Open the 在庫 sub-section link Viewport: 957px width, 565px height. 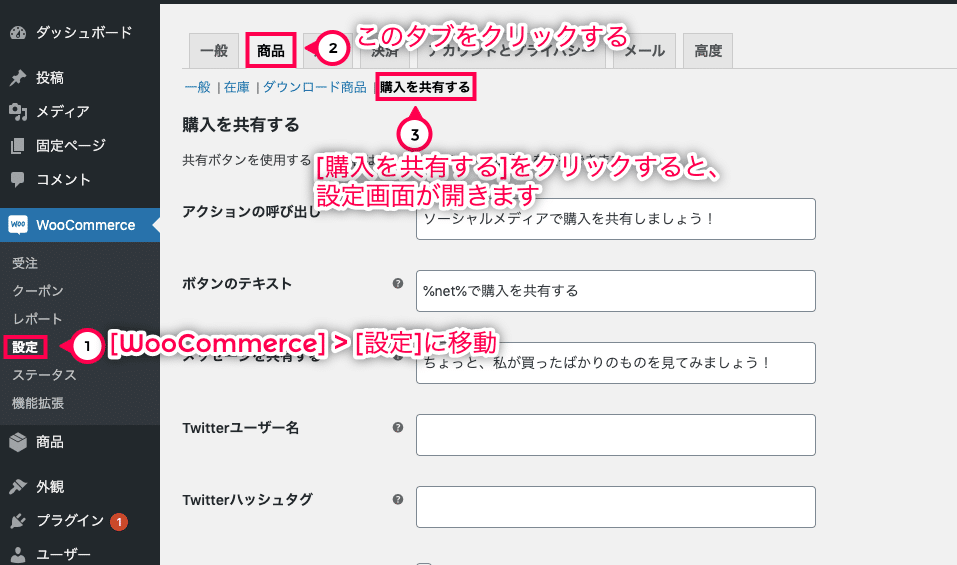(237, 87)
